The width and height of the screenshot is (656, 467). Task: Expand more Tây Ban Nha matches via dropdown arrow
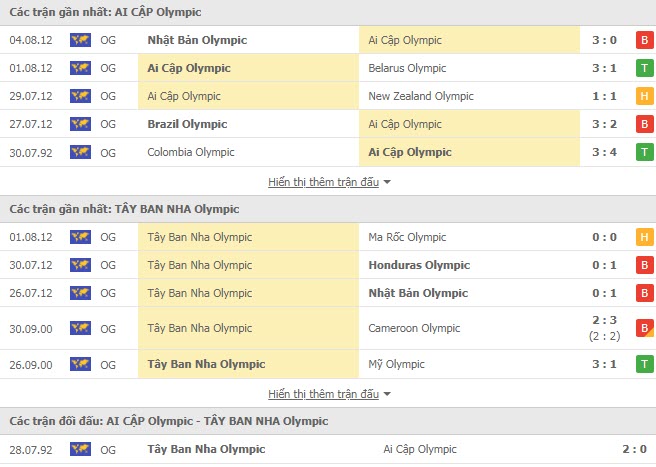tap(387, 394)
